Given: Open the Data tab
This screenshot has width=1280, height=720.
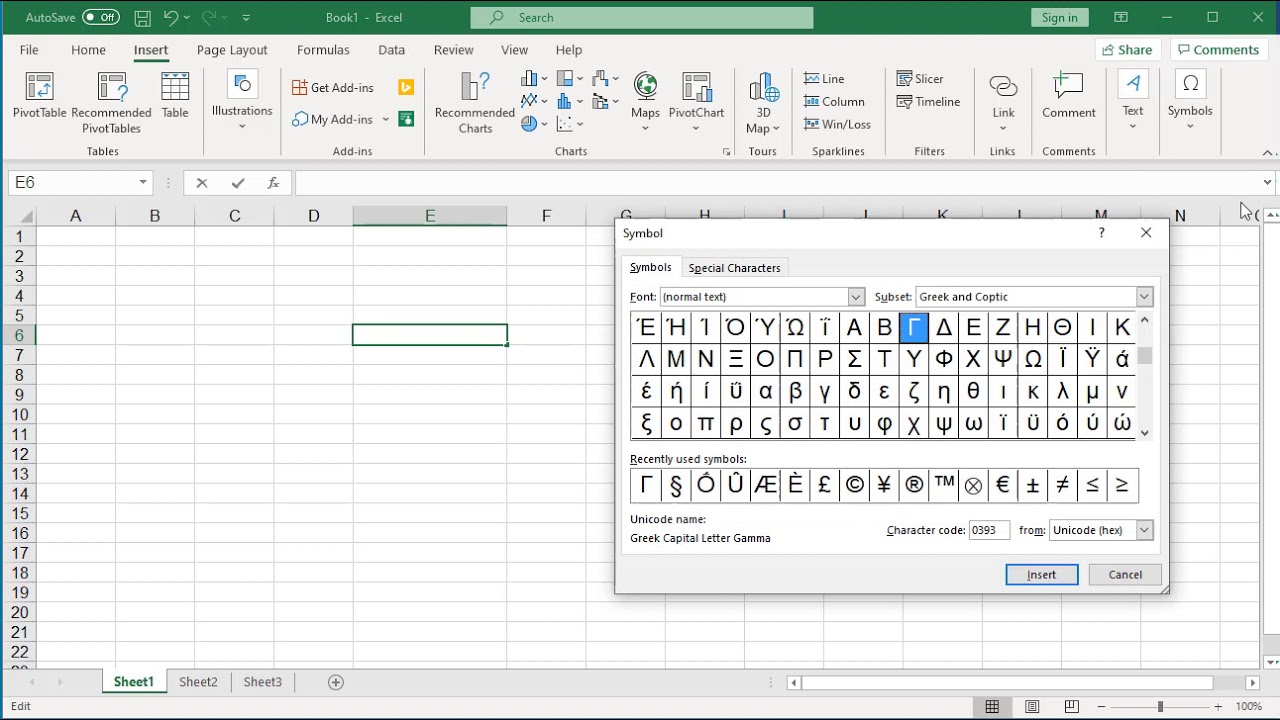Looking at the screenshot, I should (x=391, y=50).
